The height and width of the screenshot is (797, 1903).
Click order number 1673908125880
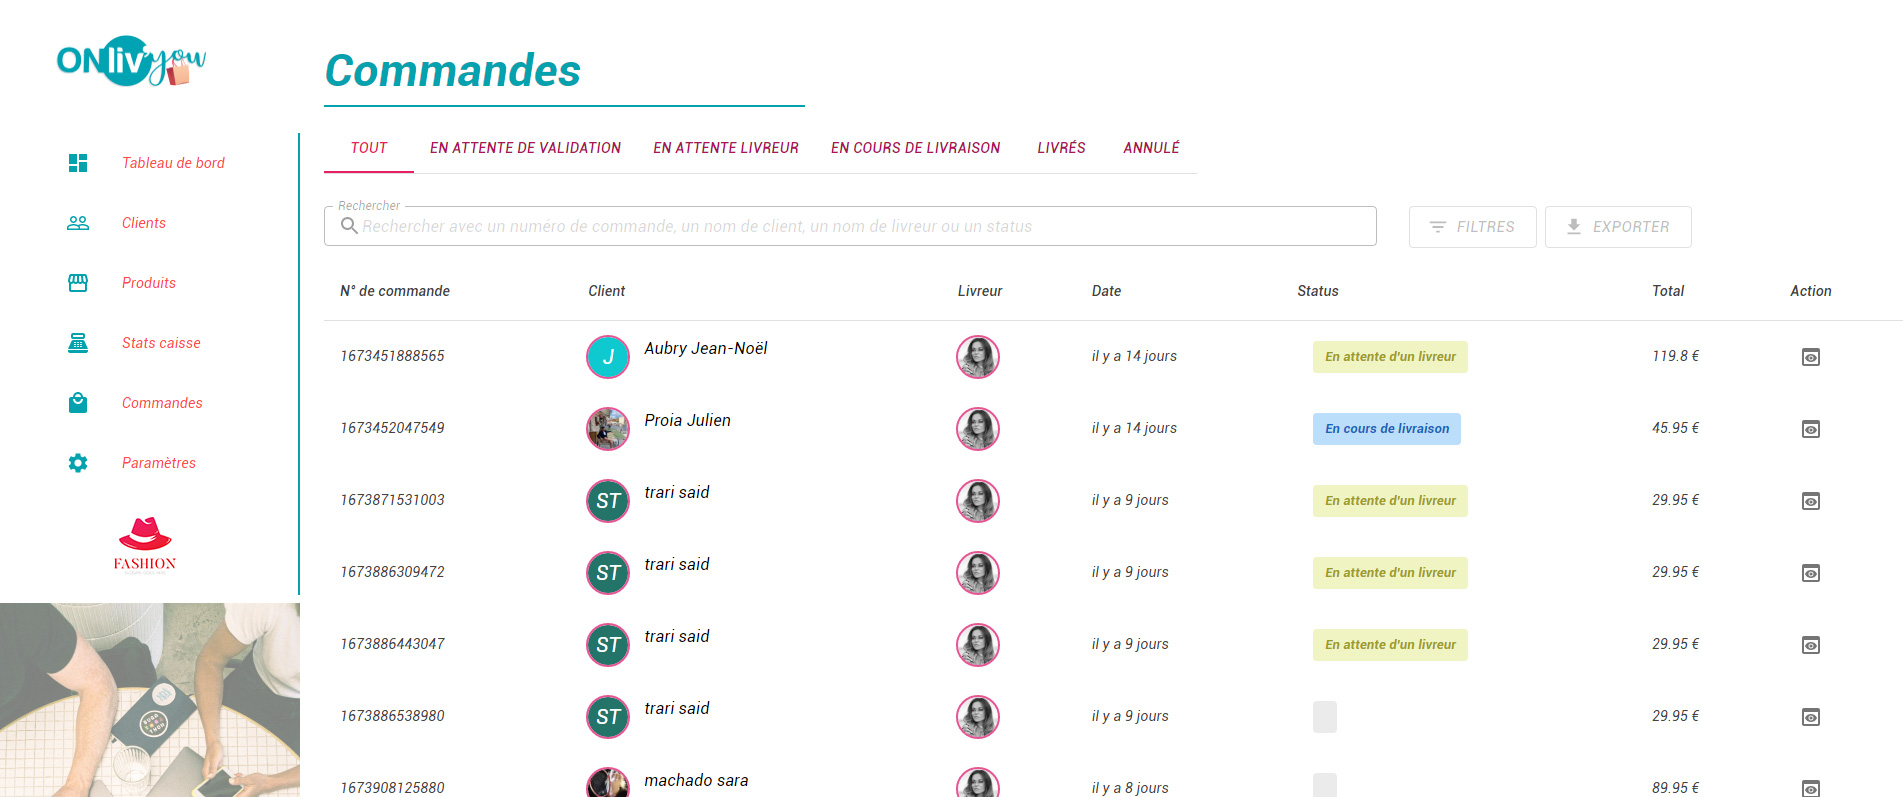point(392,788)
